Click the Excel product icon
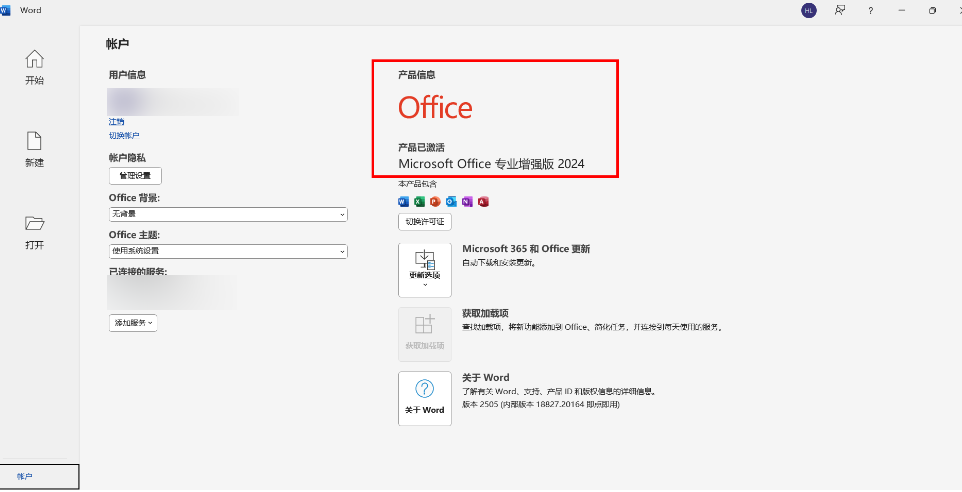This screenshot has height=492, width=962. point(419,201)
